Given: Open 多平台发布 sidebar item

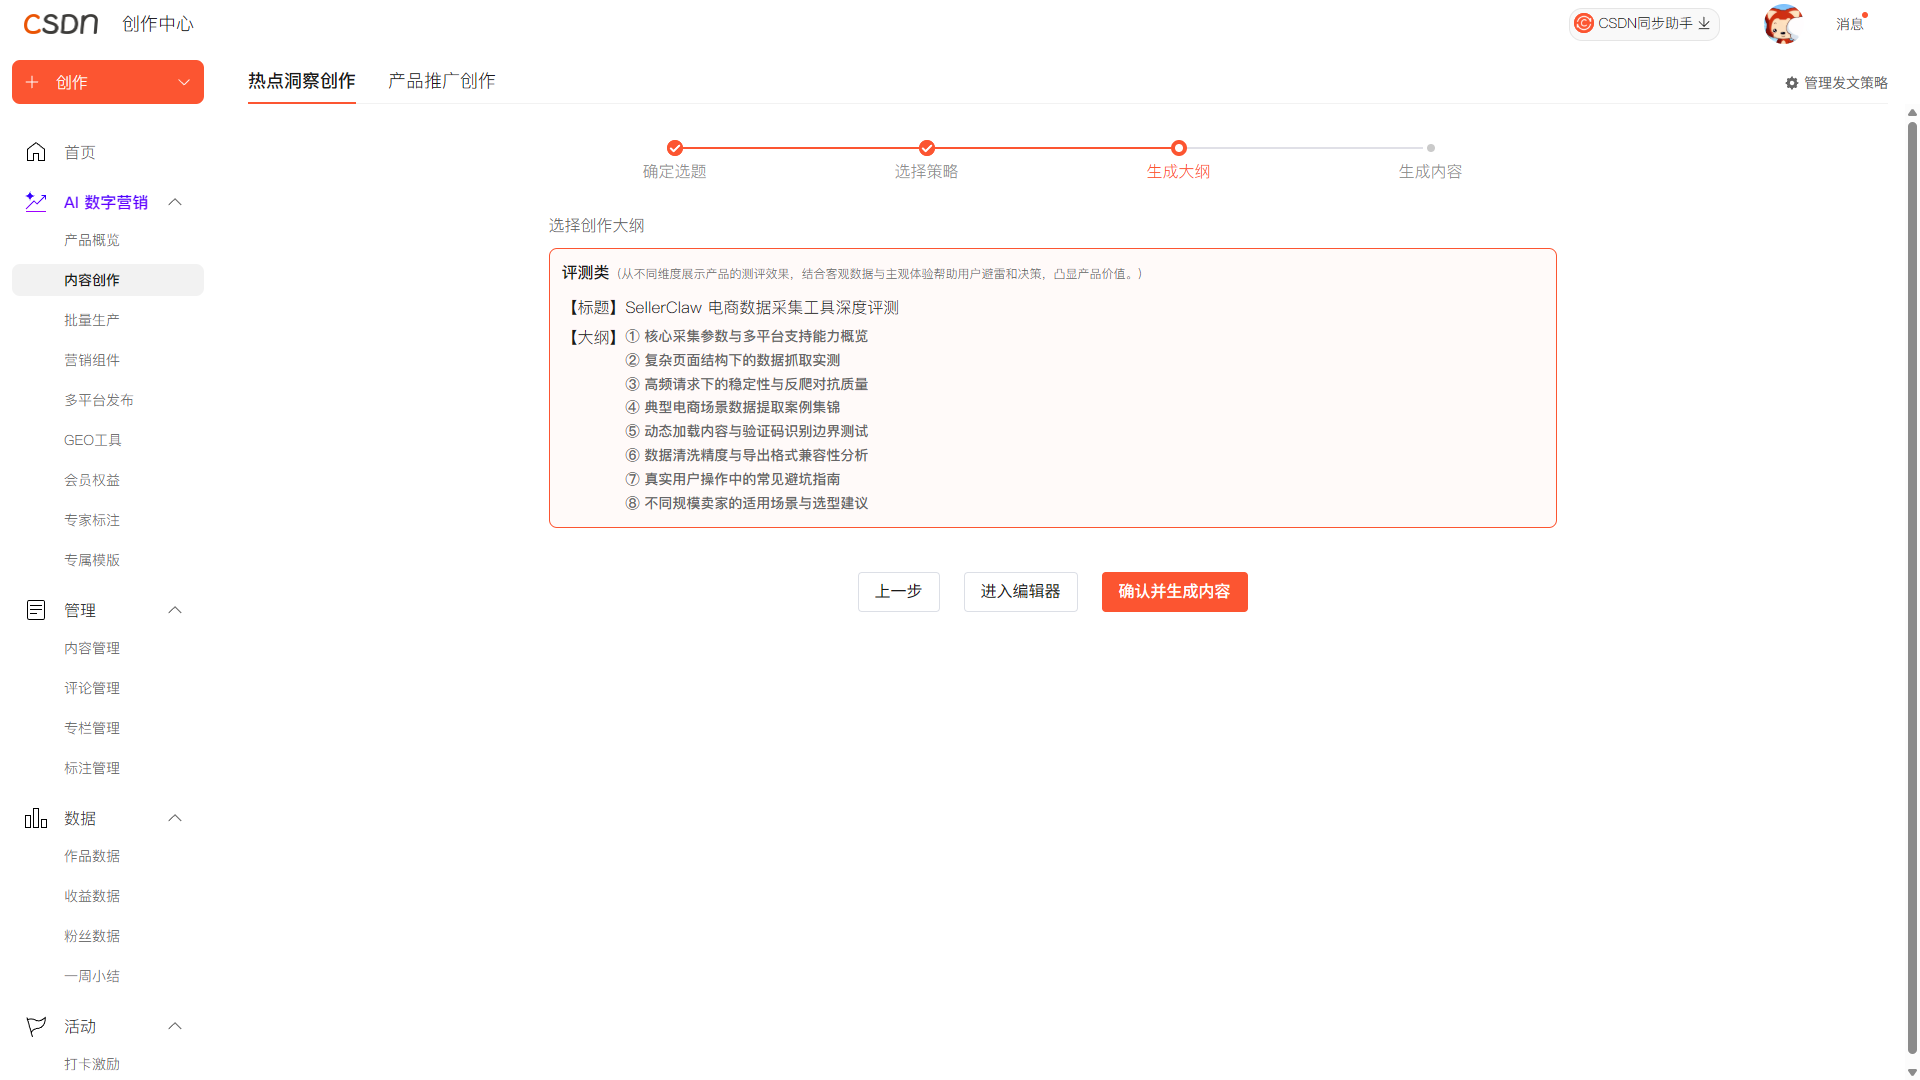Looking at the screenshot, I should click(99, 400).
